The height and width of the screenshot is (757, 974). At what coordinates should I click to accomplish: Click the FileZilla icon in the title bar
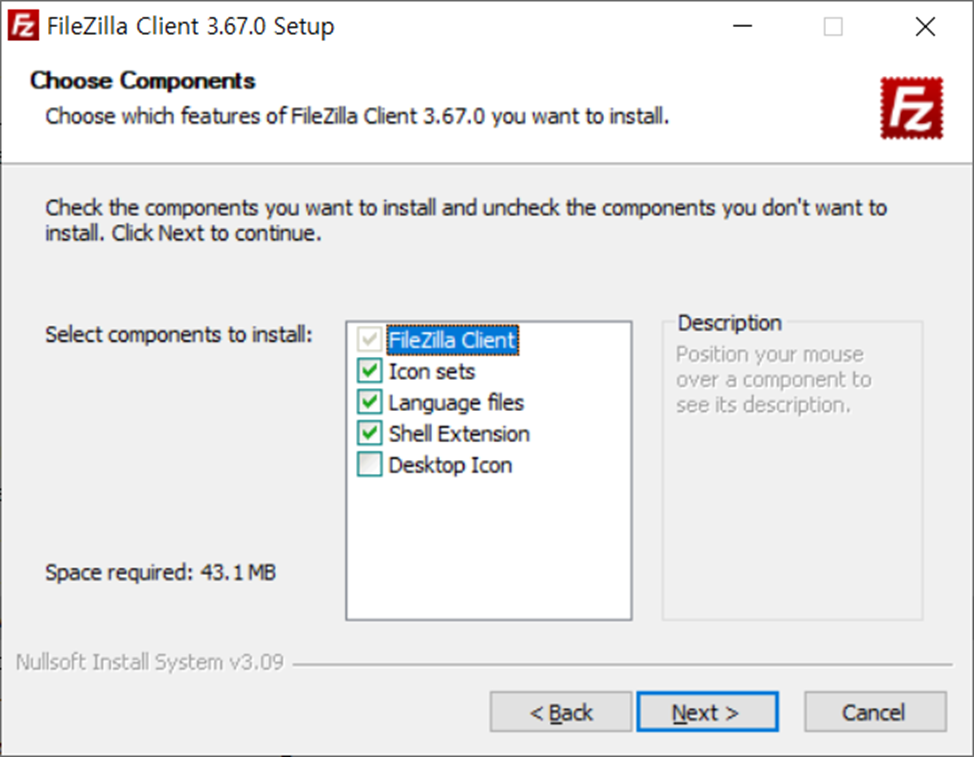(21, 26)
